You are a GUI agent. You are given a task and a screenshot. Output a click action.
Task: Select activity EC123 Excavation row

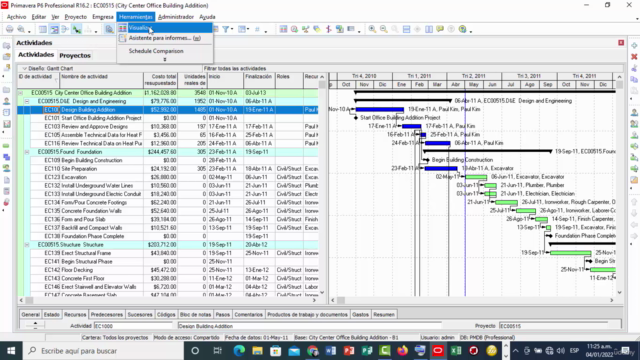coord(167,177)
